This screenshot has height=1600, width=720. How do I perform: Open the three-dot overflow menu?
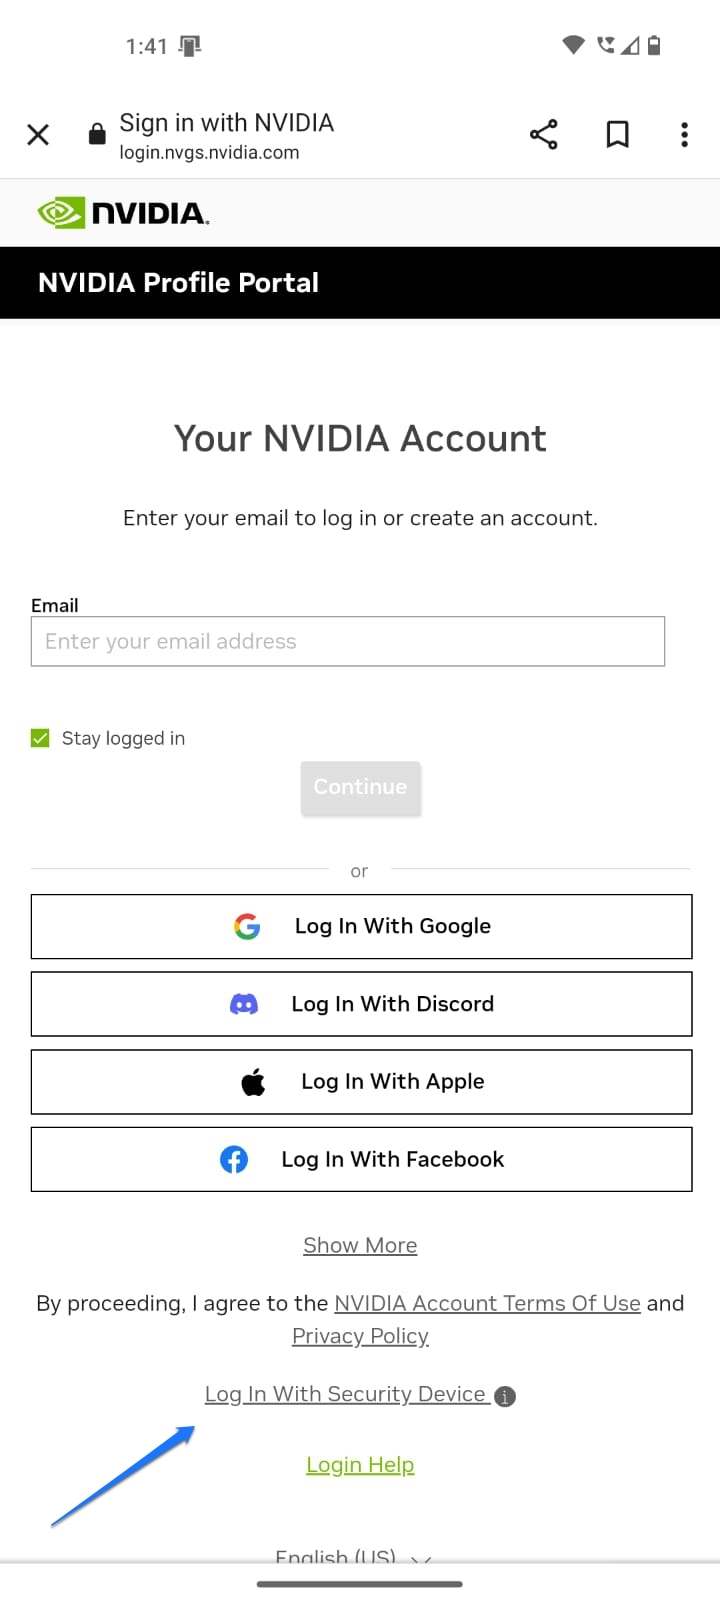click(684, 134)
